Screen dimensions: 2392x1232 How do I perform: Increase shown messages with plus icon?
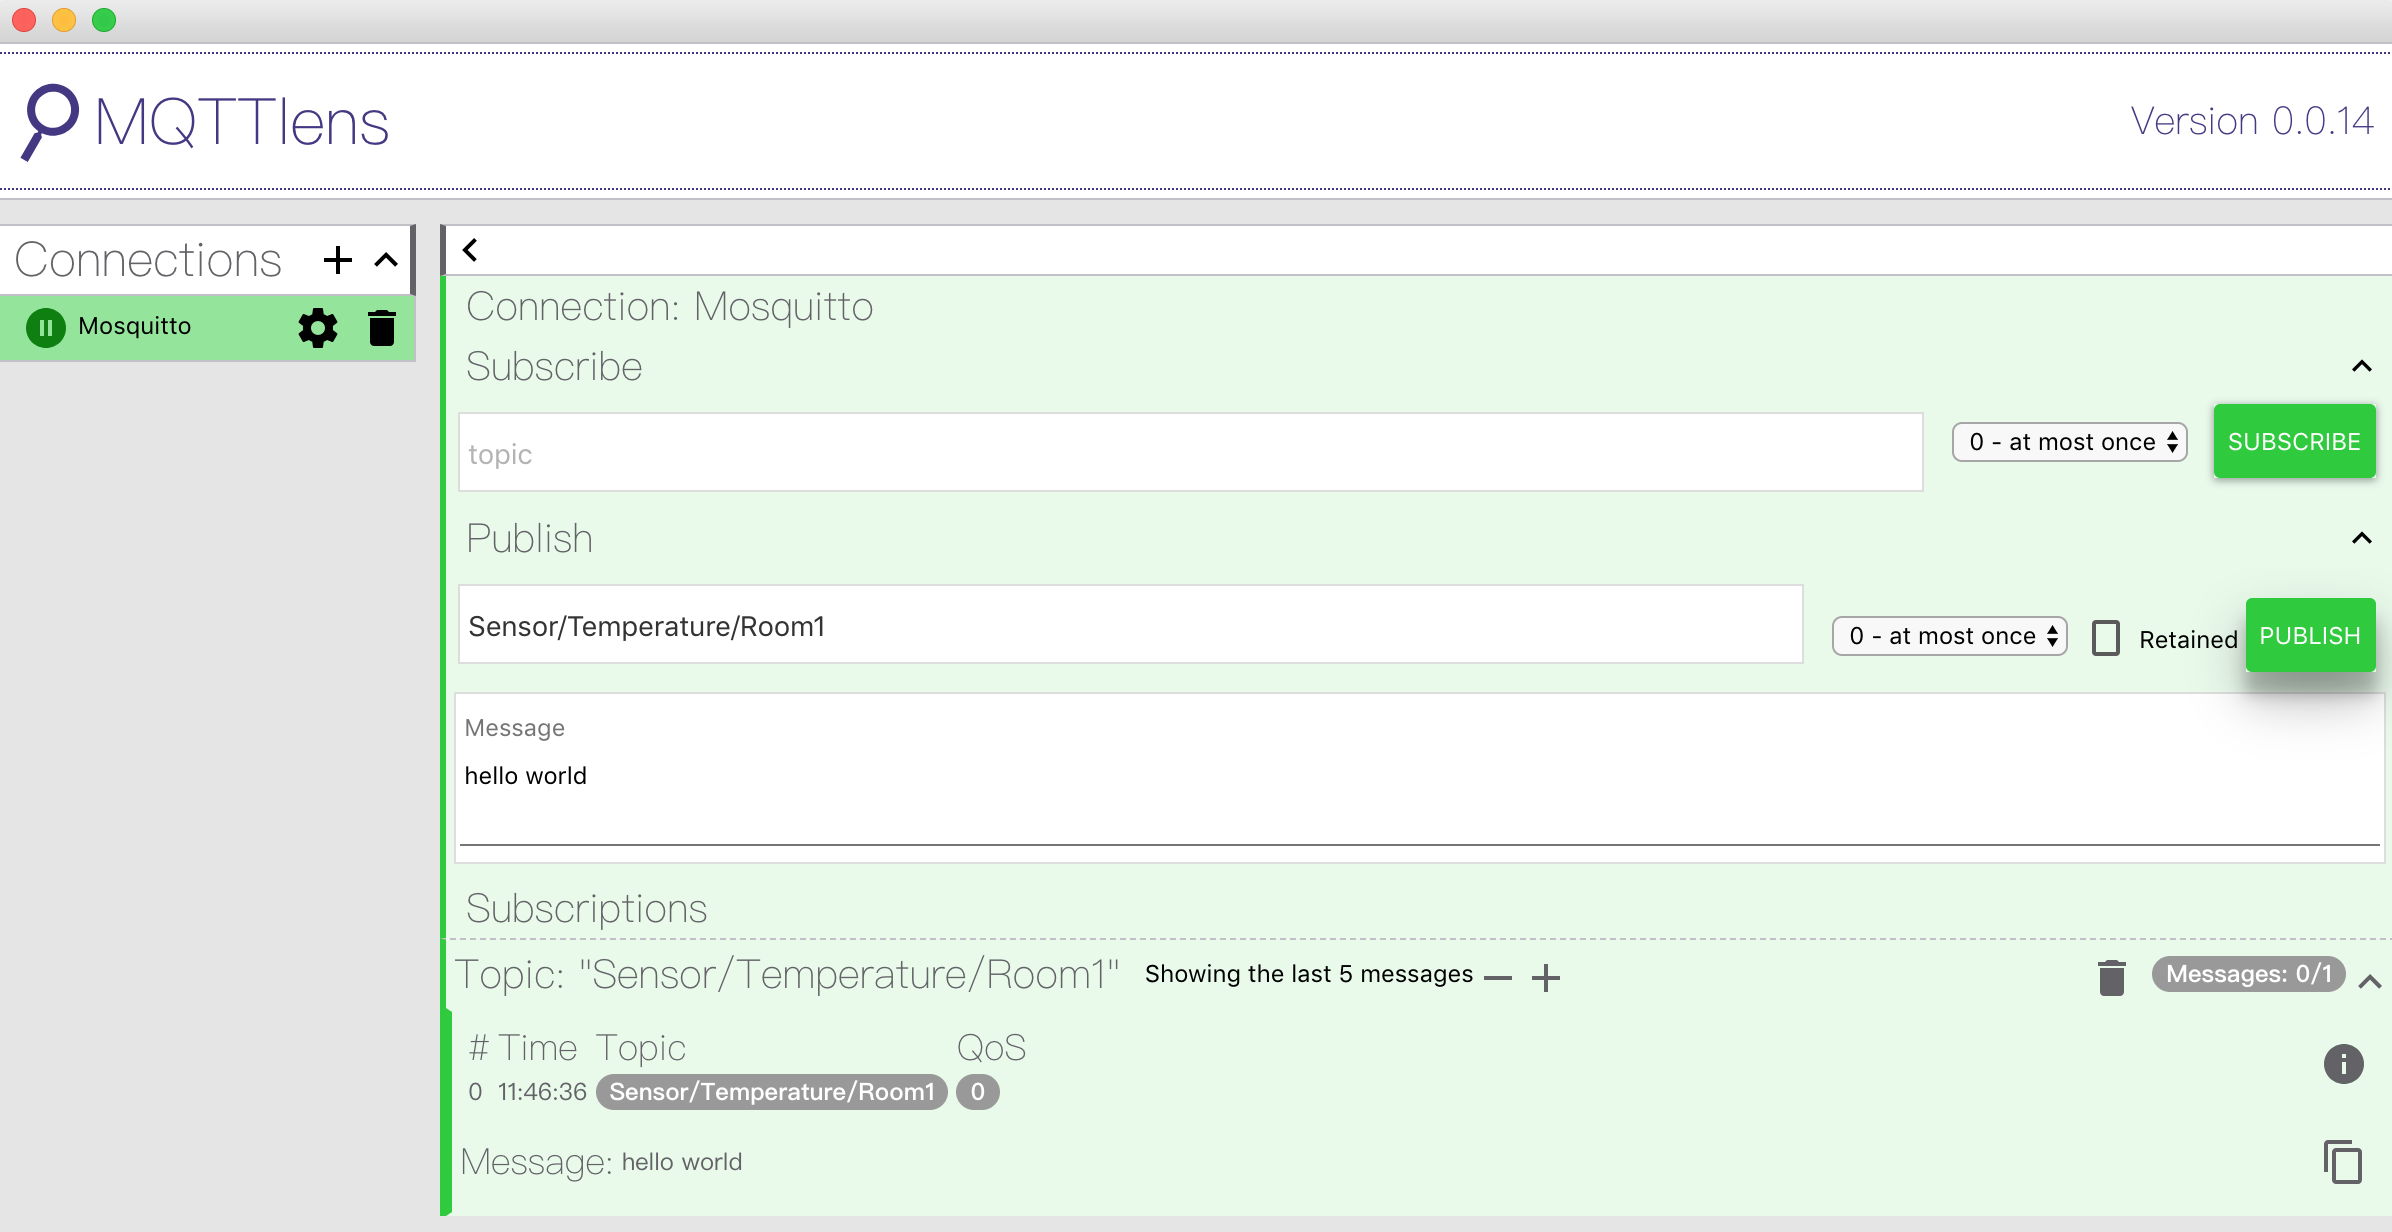(x=1545, y=977)
